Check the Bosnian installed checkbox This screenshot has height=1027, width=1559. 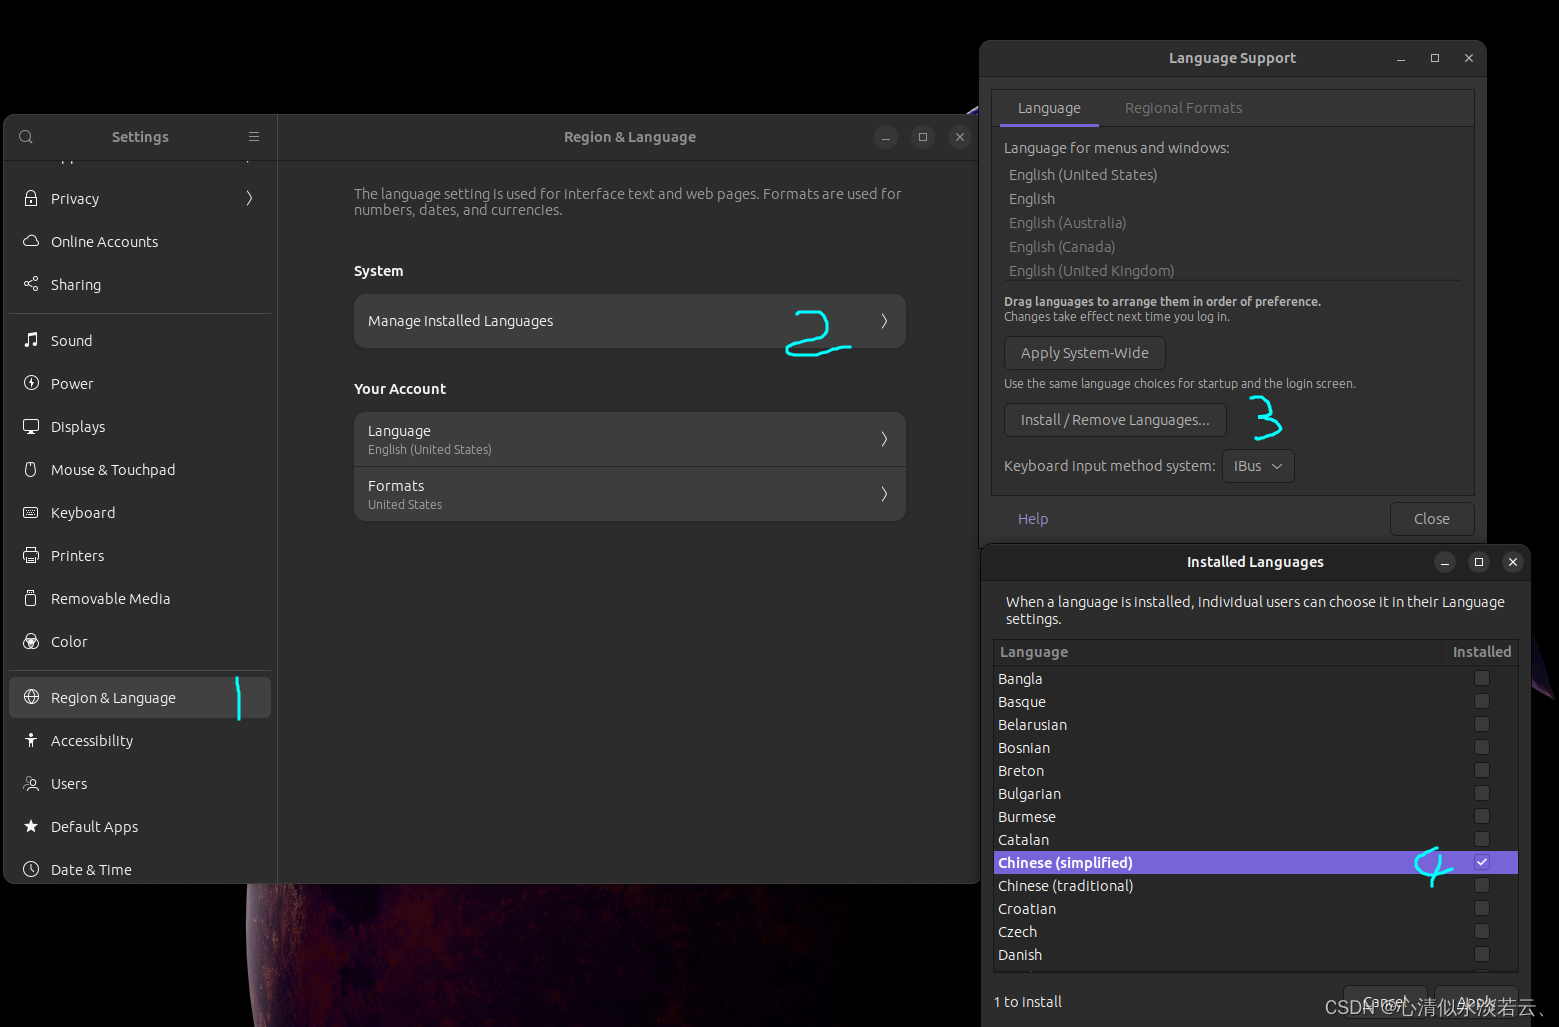pyautogui.click(x=1482, y=747)
